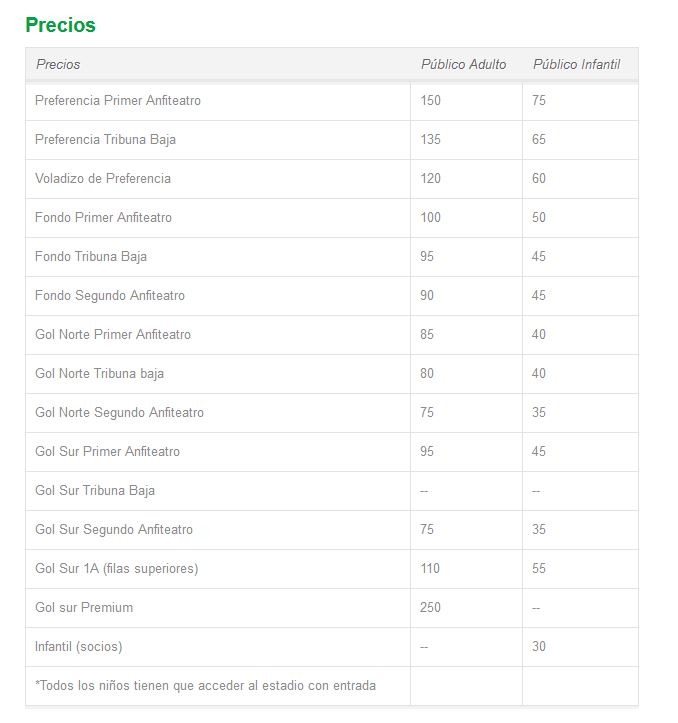This screenshot has width=678, height=723.
Task: Select the Gol Norte Primer Anfiteatro row
Action: [332, 335]
